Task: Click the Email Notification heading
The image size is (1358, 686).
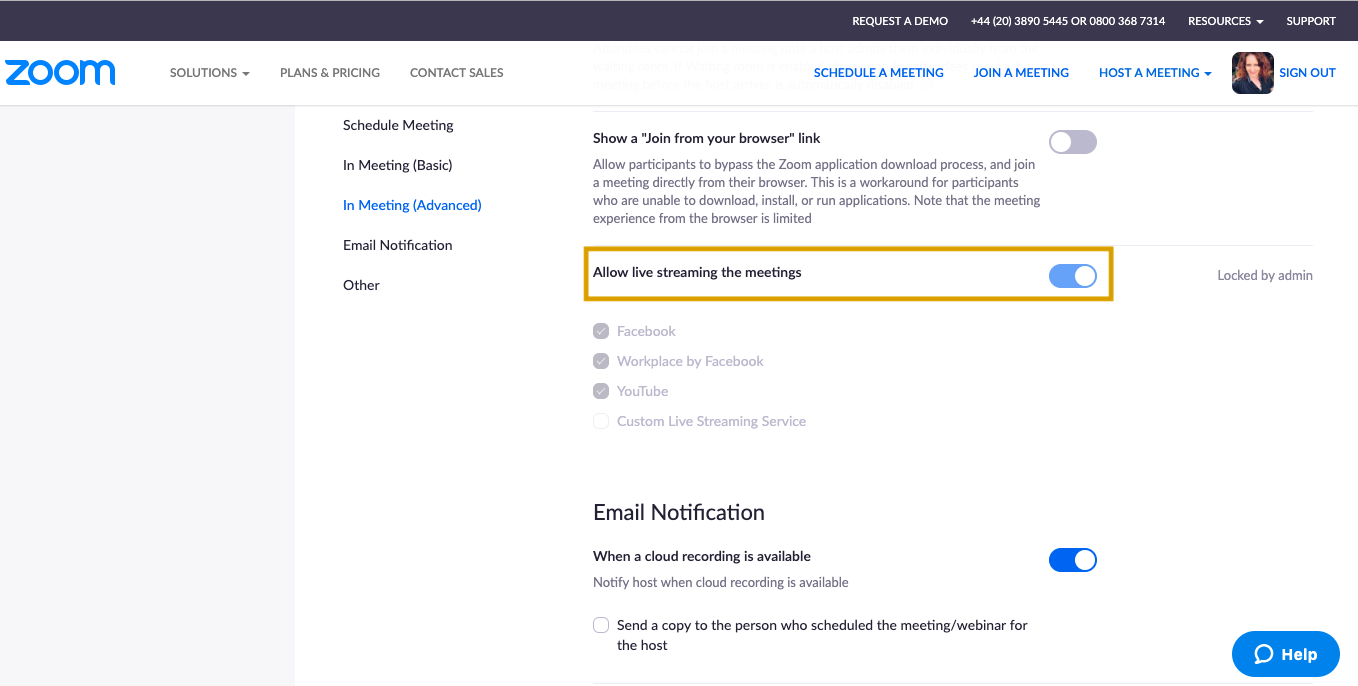Action: point(679,512)
